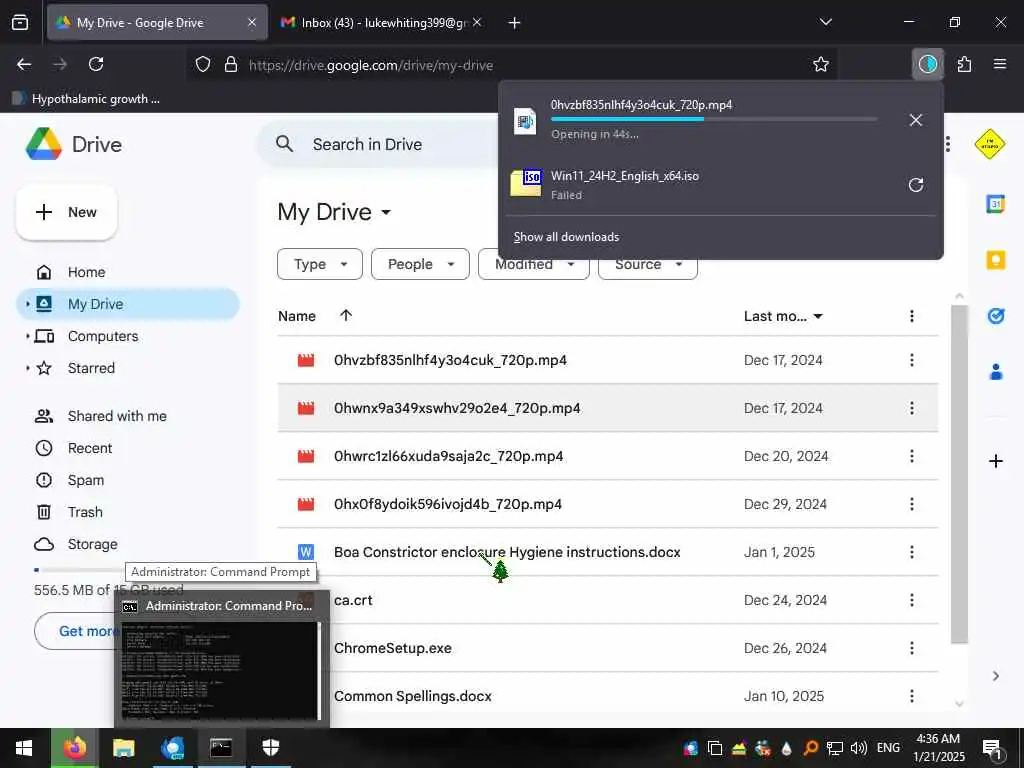This screenshot has height=768, width=1024.
Task: Reverse sort direction with the Name arrow
Action: click(346, 315)
